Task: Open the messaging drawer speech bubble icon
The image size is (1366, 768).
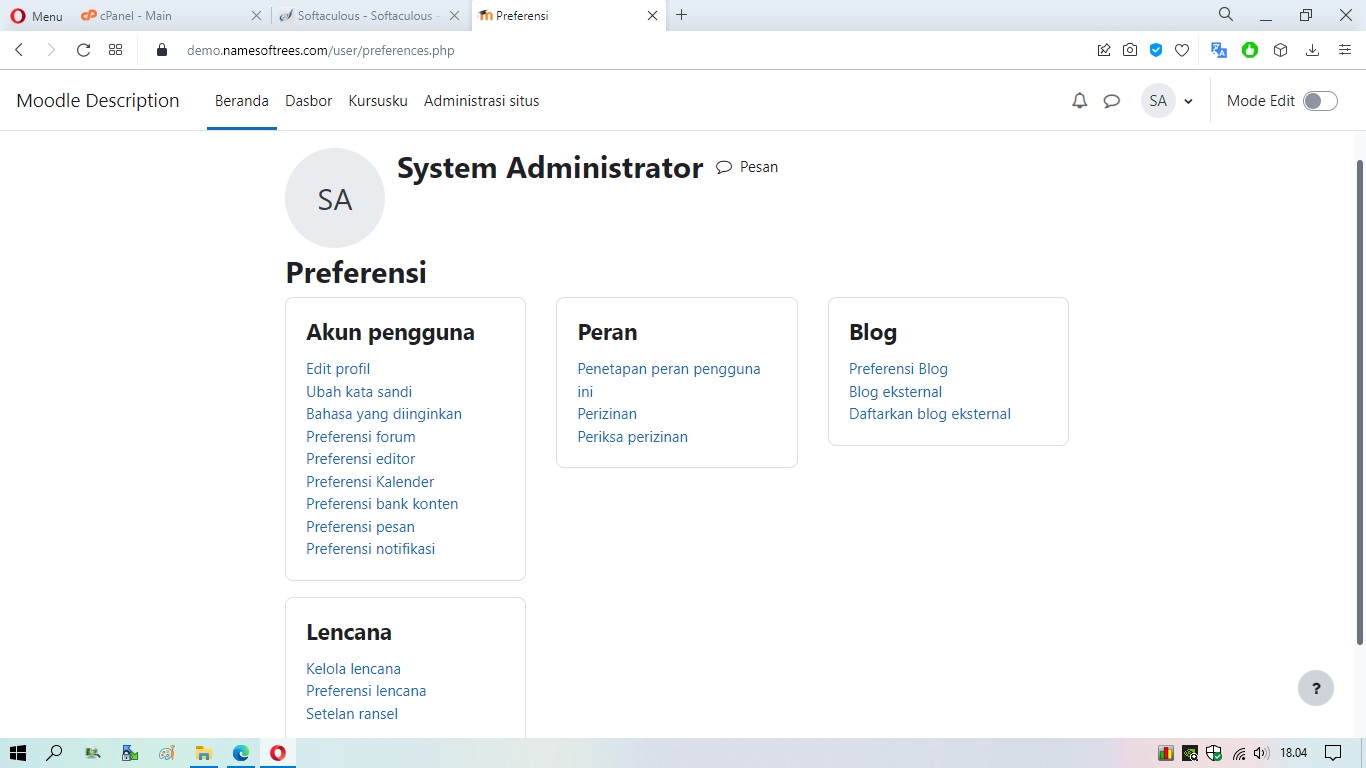Action: click(x=1111, y=101)
